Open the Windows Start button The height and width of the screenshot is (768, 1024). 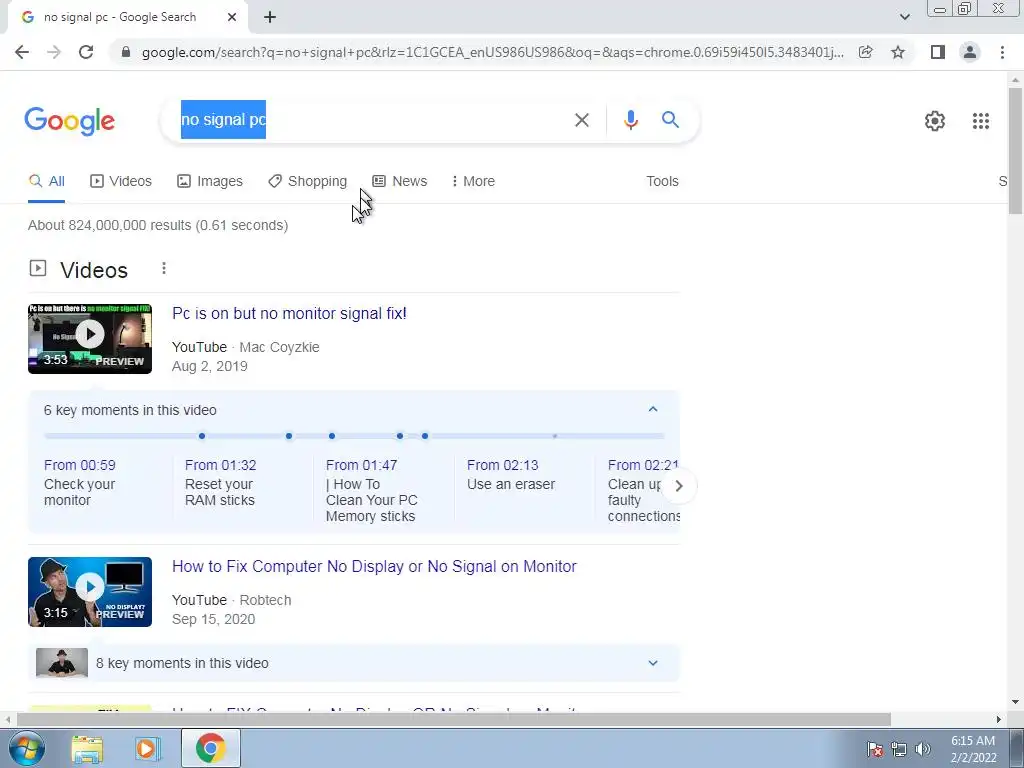coord(26,748)
